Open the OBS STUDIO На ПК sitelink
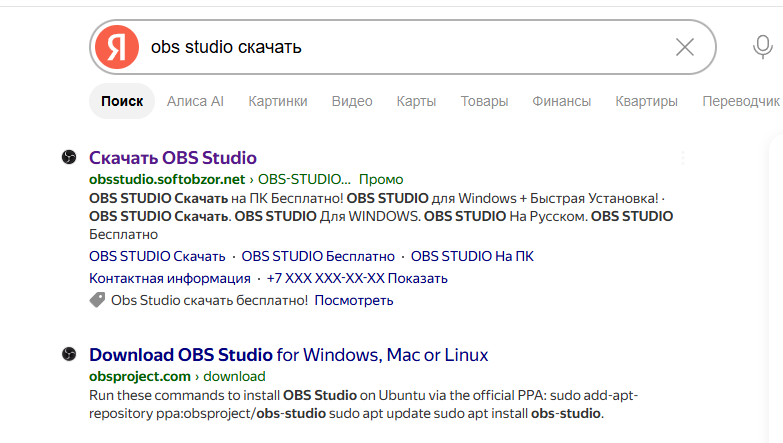The image size is (783, 443). click(472, 256)
